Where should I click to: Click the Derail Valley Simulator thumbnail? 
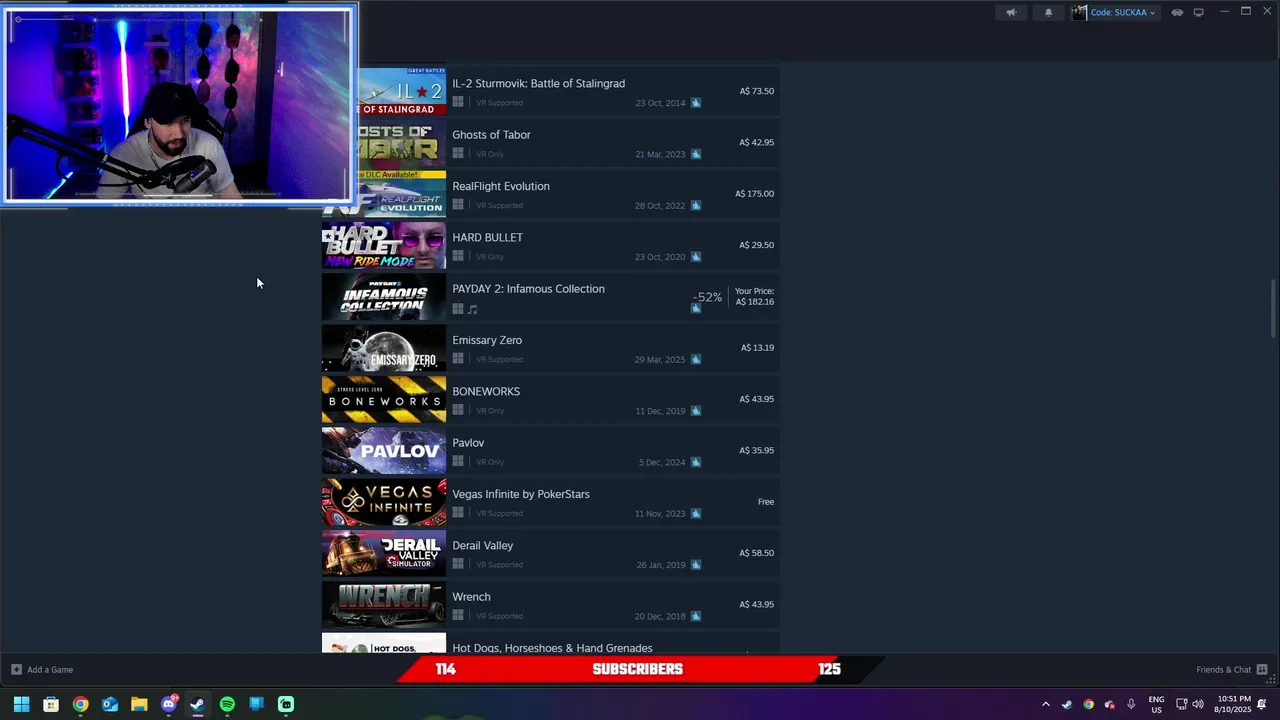(384, 553)
